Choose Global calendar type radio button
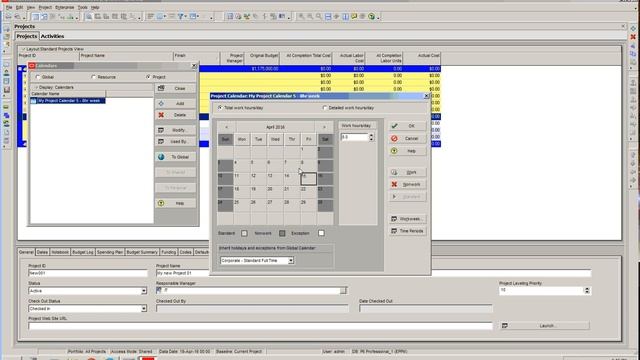Viewport: 640px width, 360px height. (x=38, y=77)
